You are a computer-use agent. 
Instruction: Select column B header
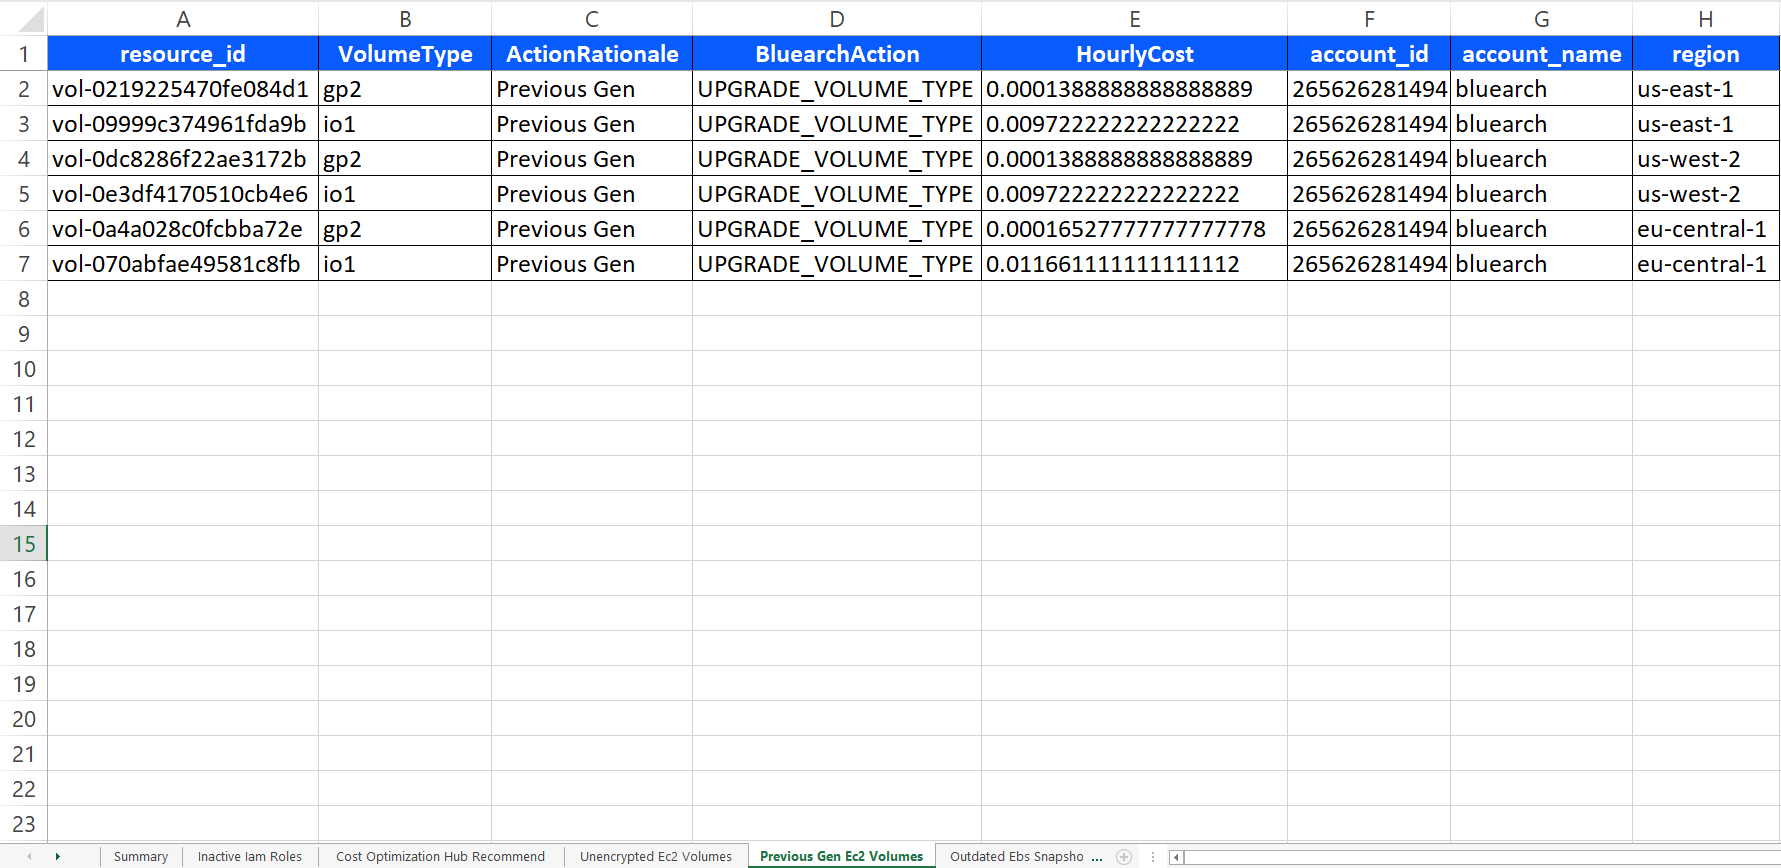point(405,19)
